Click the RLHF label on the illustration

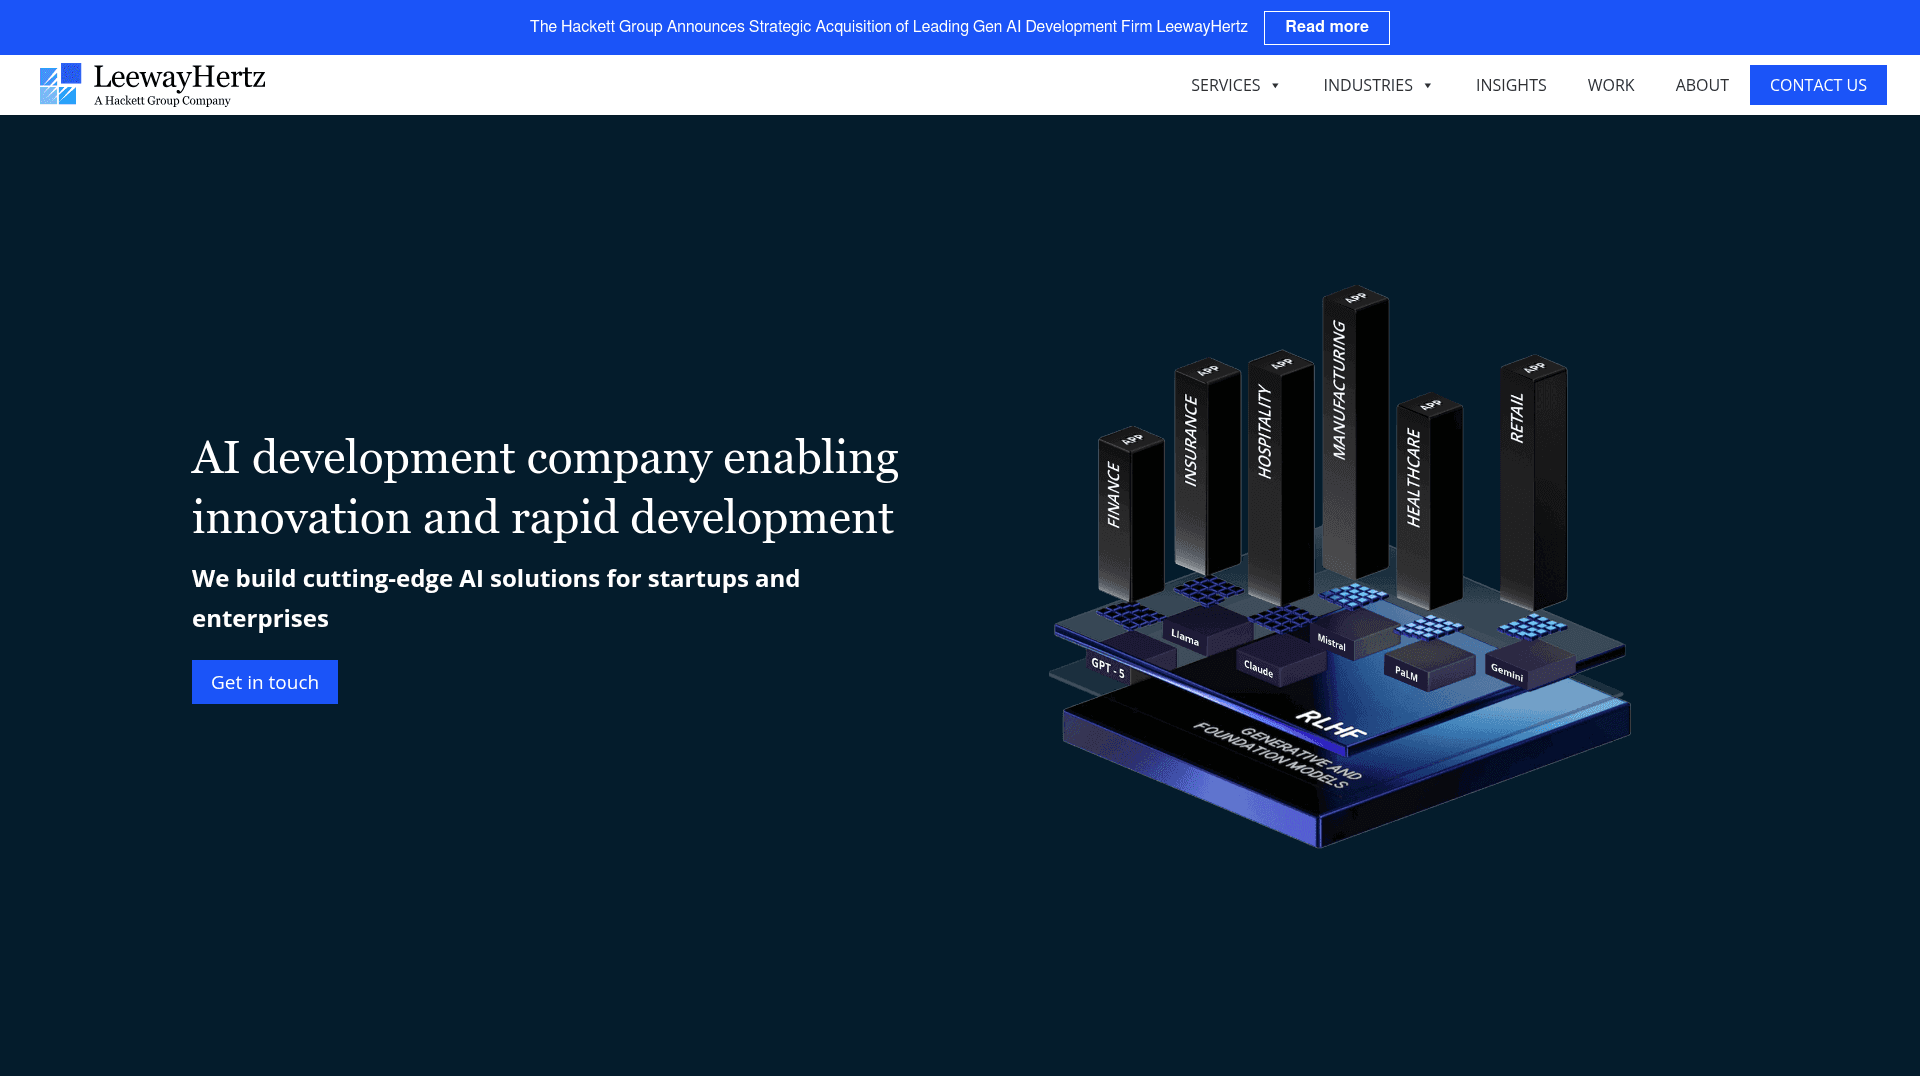[x=1332, y=724]
